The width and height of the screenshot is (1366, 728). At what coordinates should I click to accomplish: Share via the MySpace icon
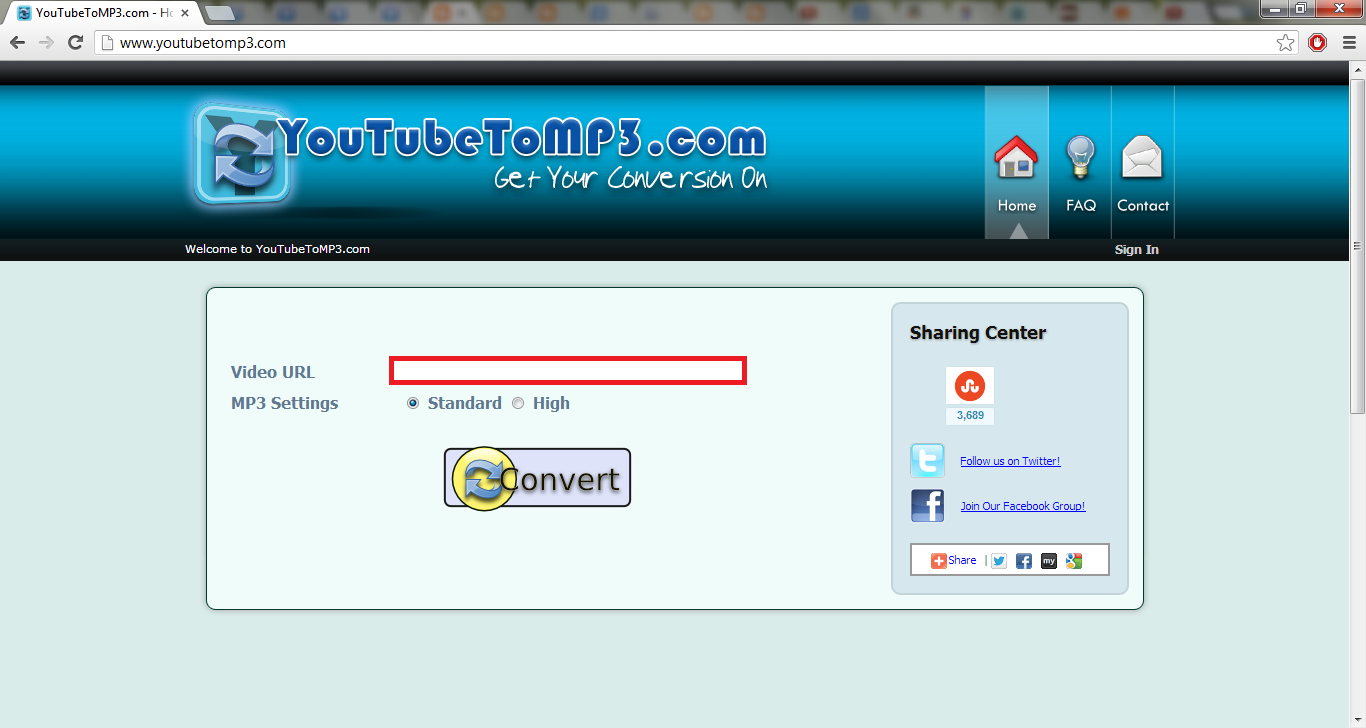pyautogui.click(x=1049, y=561)
